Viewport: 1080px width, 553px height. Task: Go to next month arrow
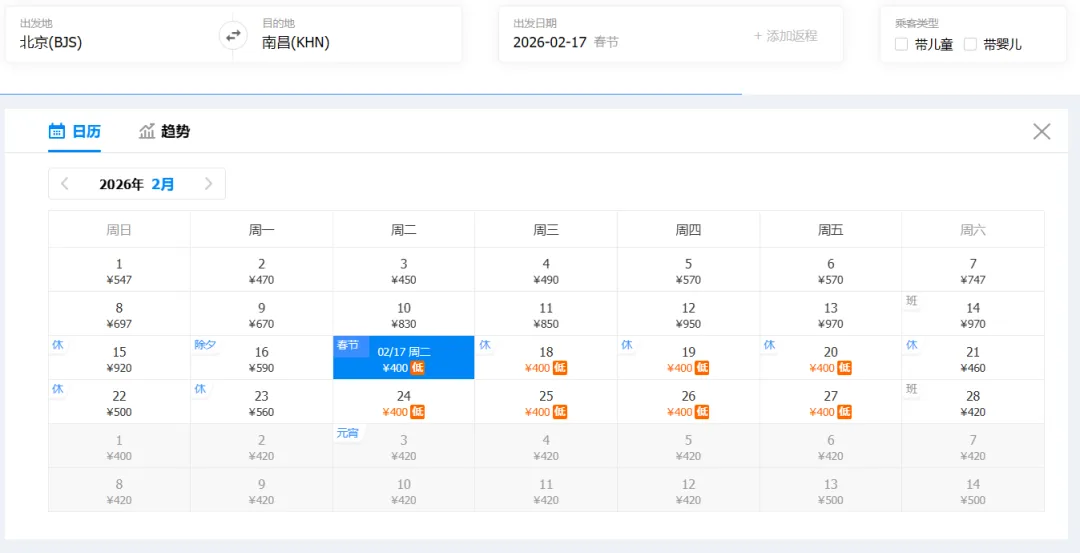[209, 184]
